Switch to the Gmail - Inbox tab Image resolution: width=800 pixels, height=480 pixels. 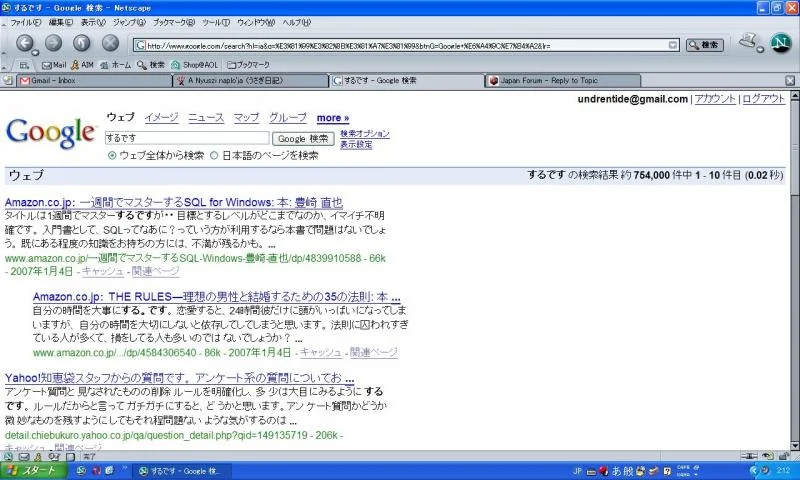[x=95, y=81]
